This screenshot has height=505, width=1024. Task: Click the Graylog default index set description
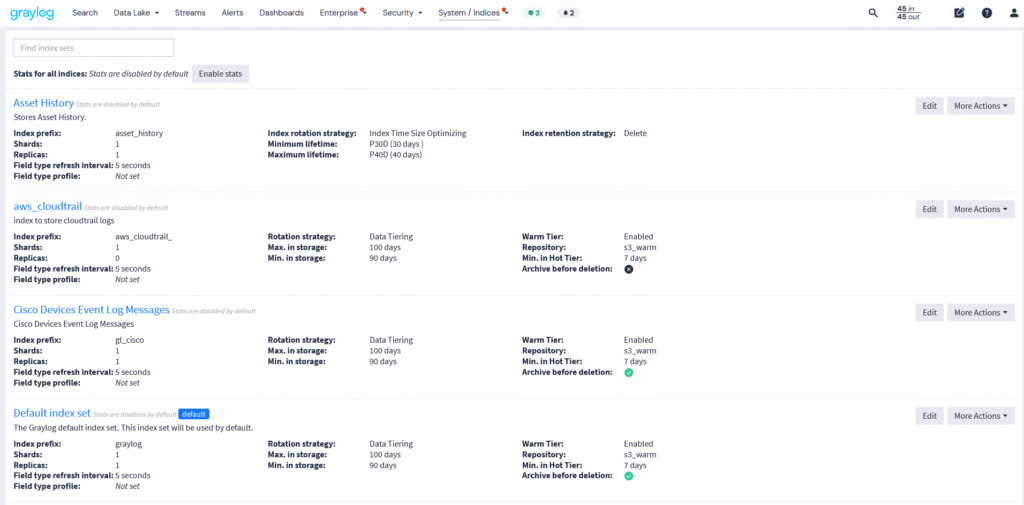coord(133,427)
